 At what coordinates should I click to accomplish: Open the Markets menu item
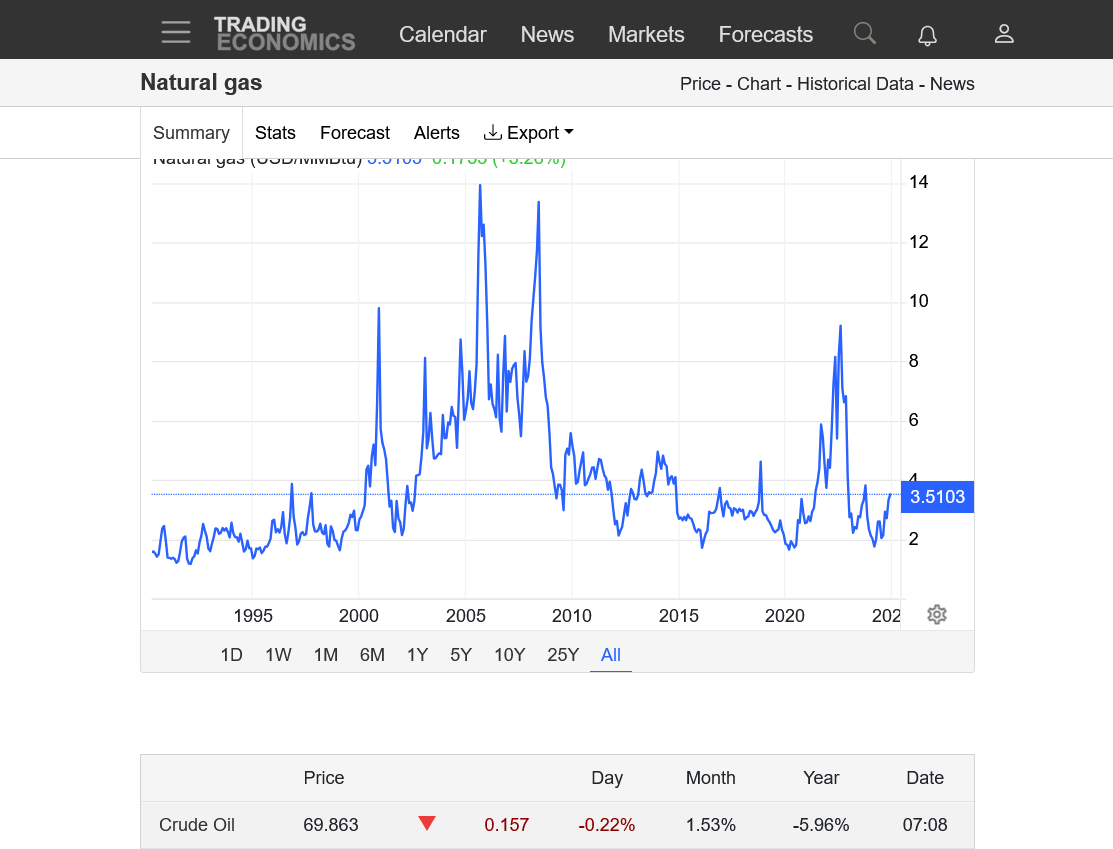(x=646, y=34)
